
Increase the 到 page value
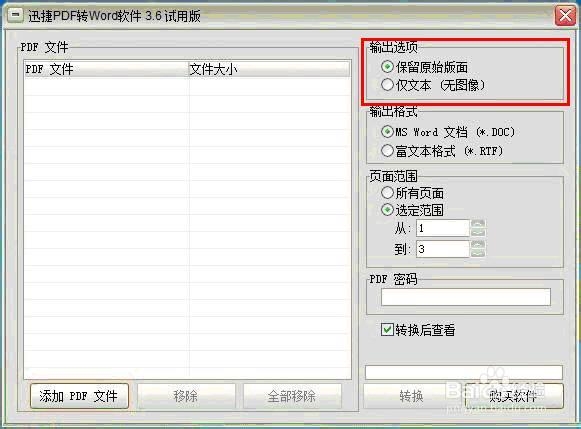coord(478,245)
